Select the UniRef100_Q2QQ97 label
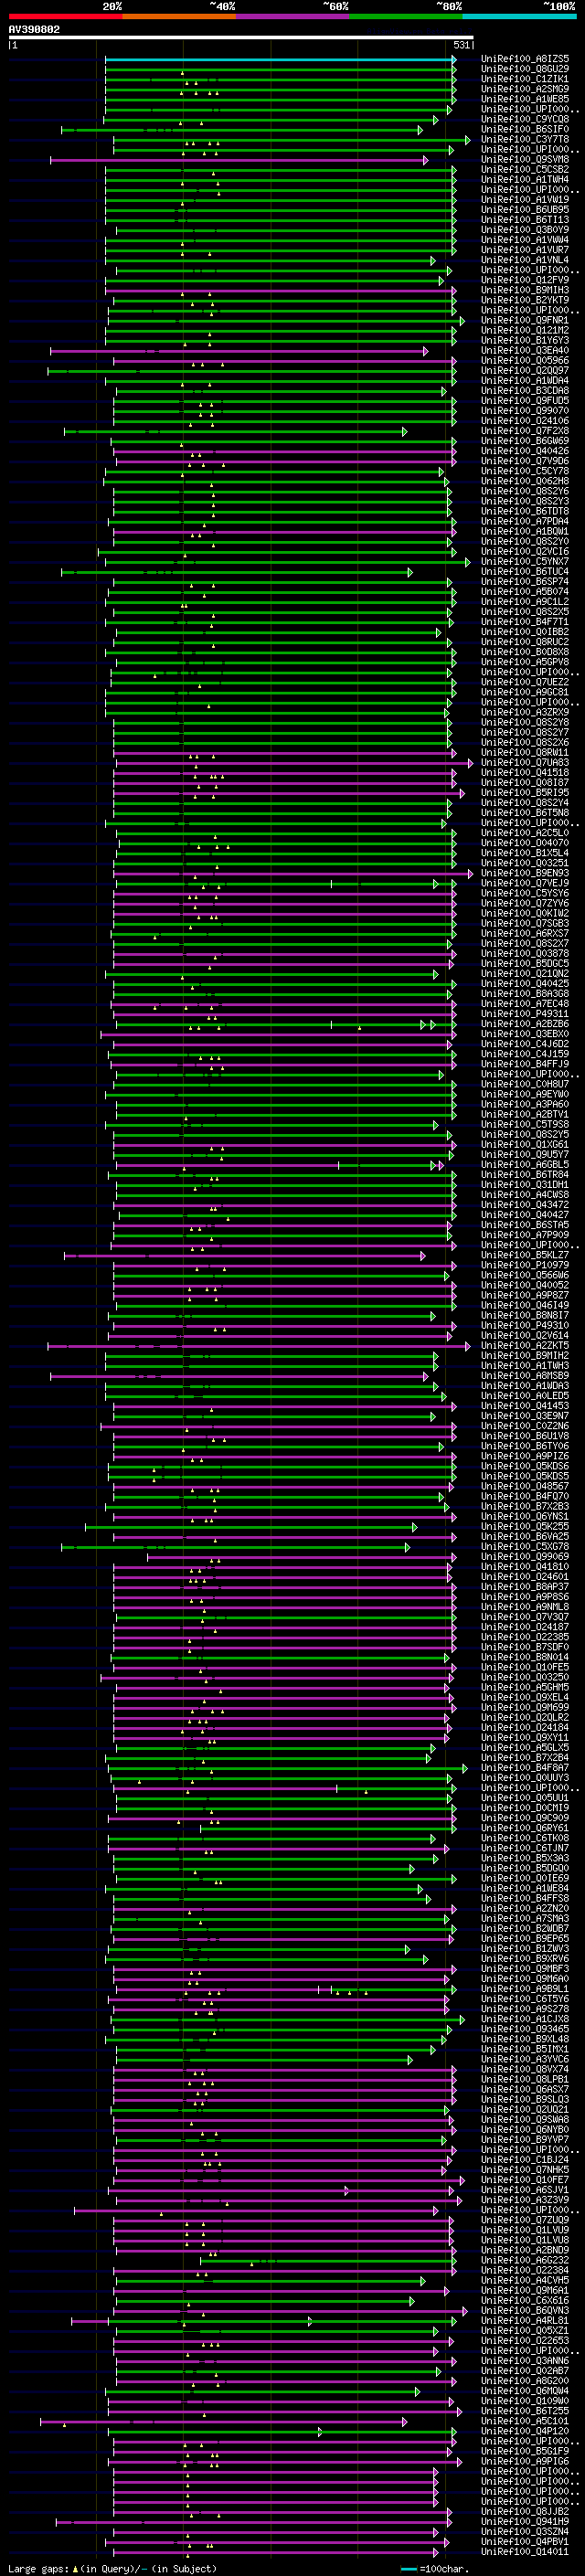The width and height of the screenshot is (585, 2576). point(525,370)
